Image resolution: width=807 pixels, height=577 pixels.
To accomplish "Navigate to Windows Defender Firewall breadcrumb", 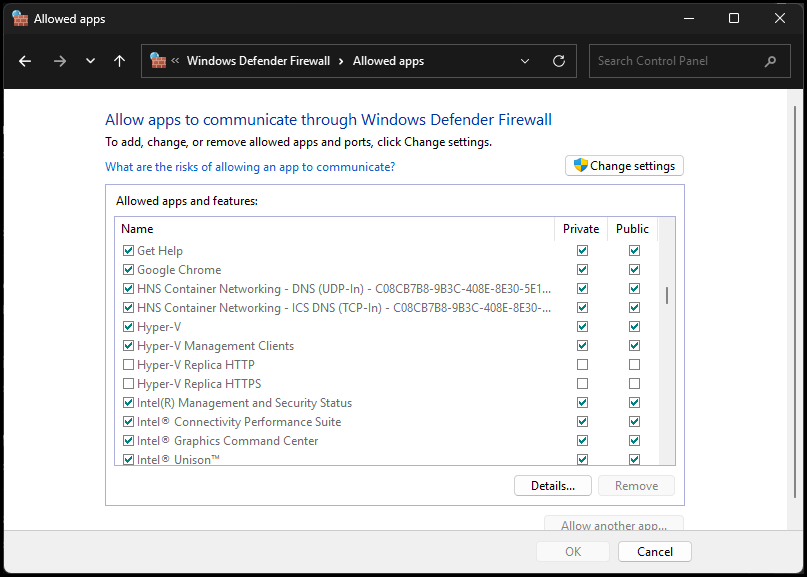I will [x=258, y=61].
